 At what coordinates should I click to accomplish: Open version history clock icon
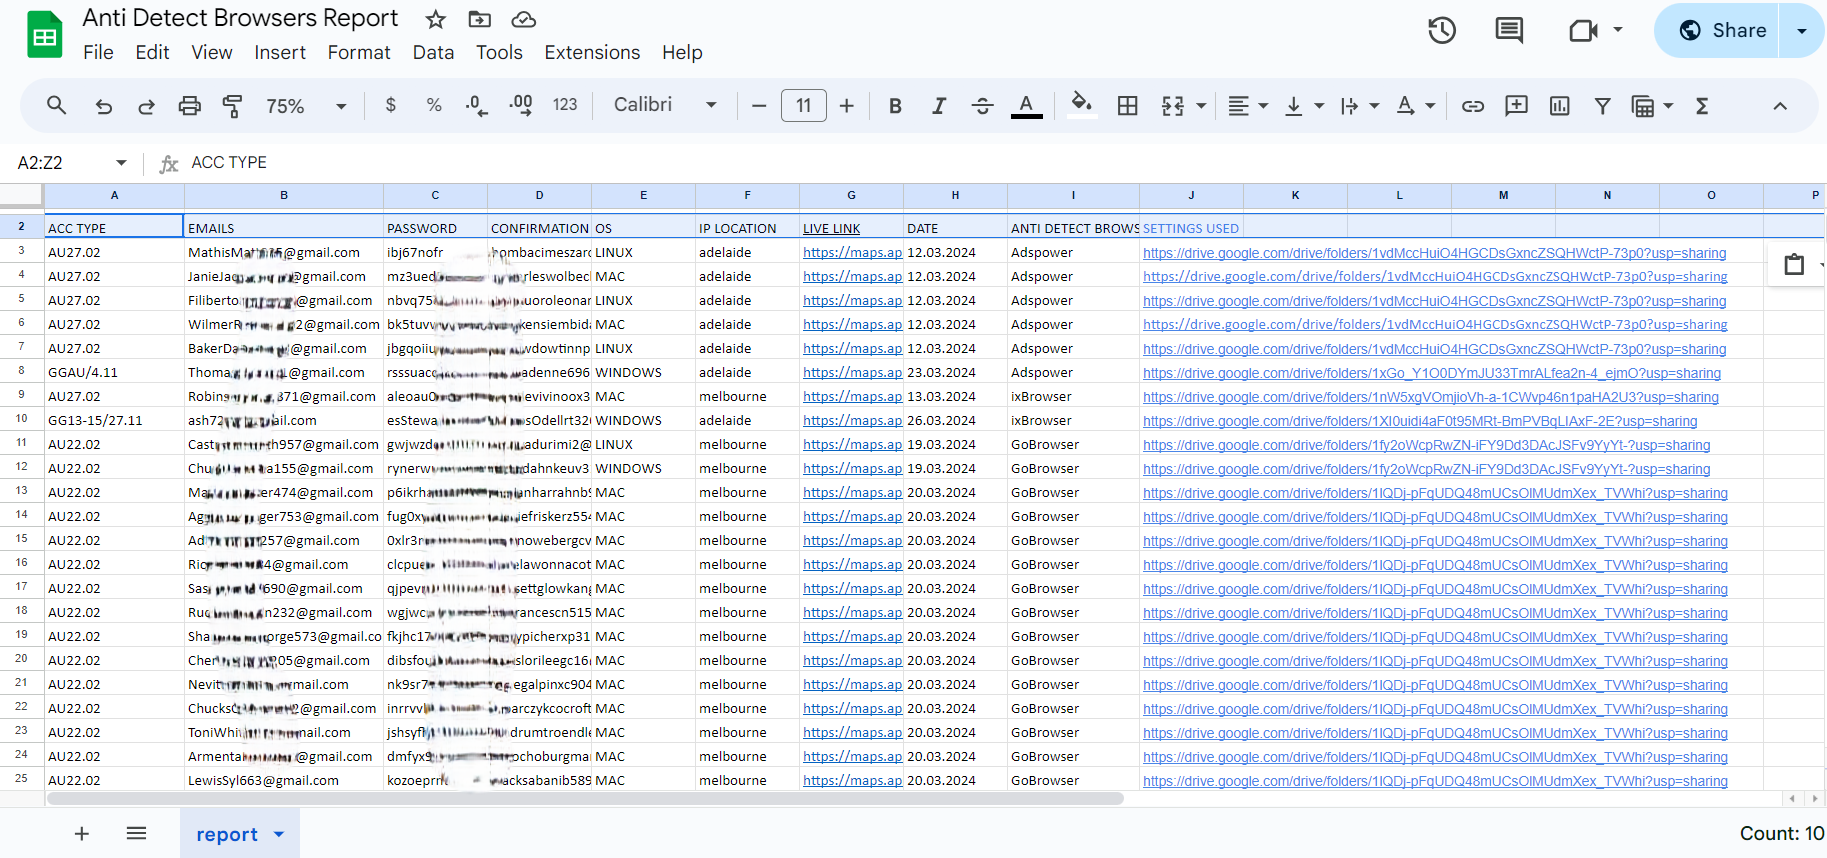coord(1441,30)
